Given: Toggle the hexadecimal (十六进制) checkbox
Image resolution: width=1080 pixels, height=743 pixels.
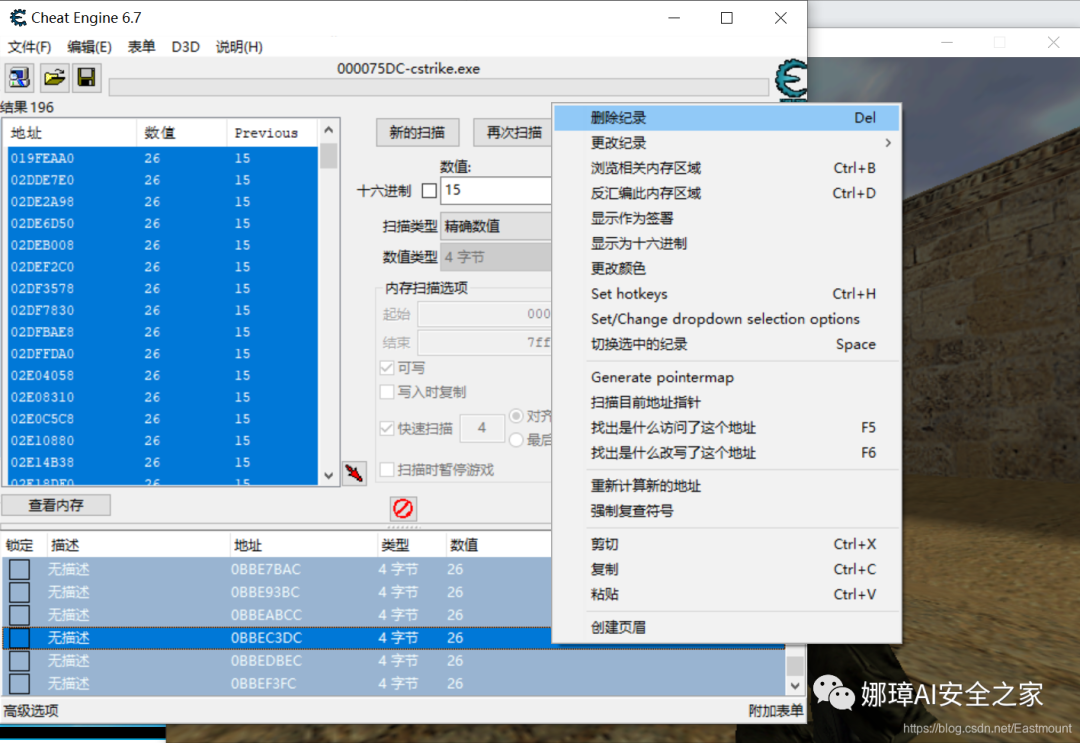Looking at the screenshot, I should click(429, 191).
